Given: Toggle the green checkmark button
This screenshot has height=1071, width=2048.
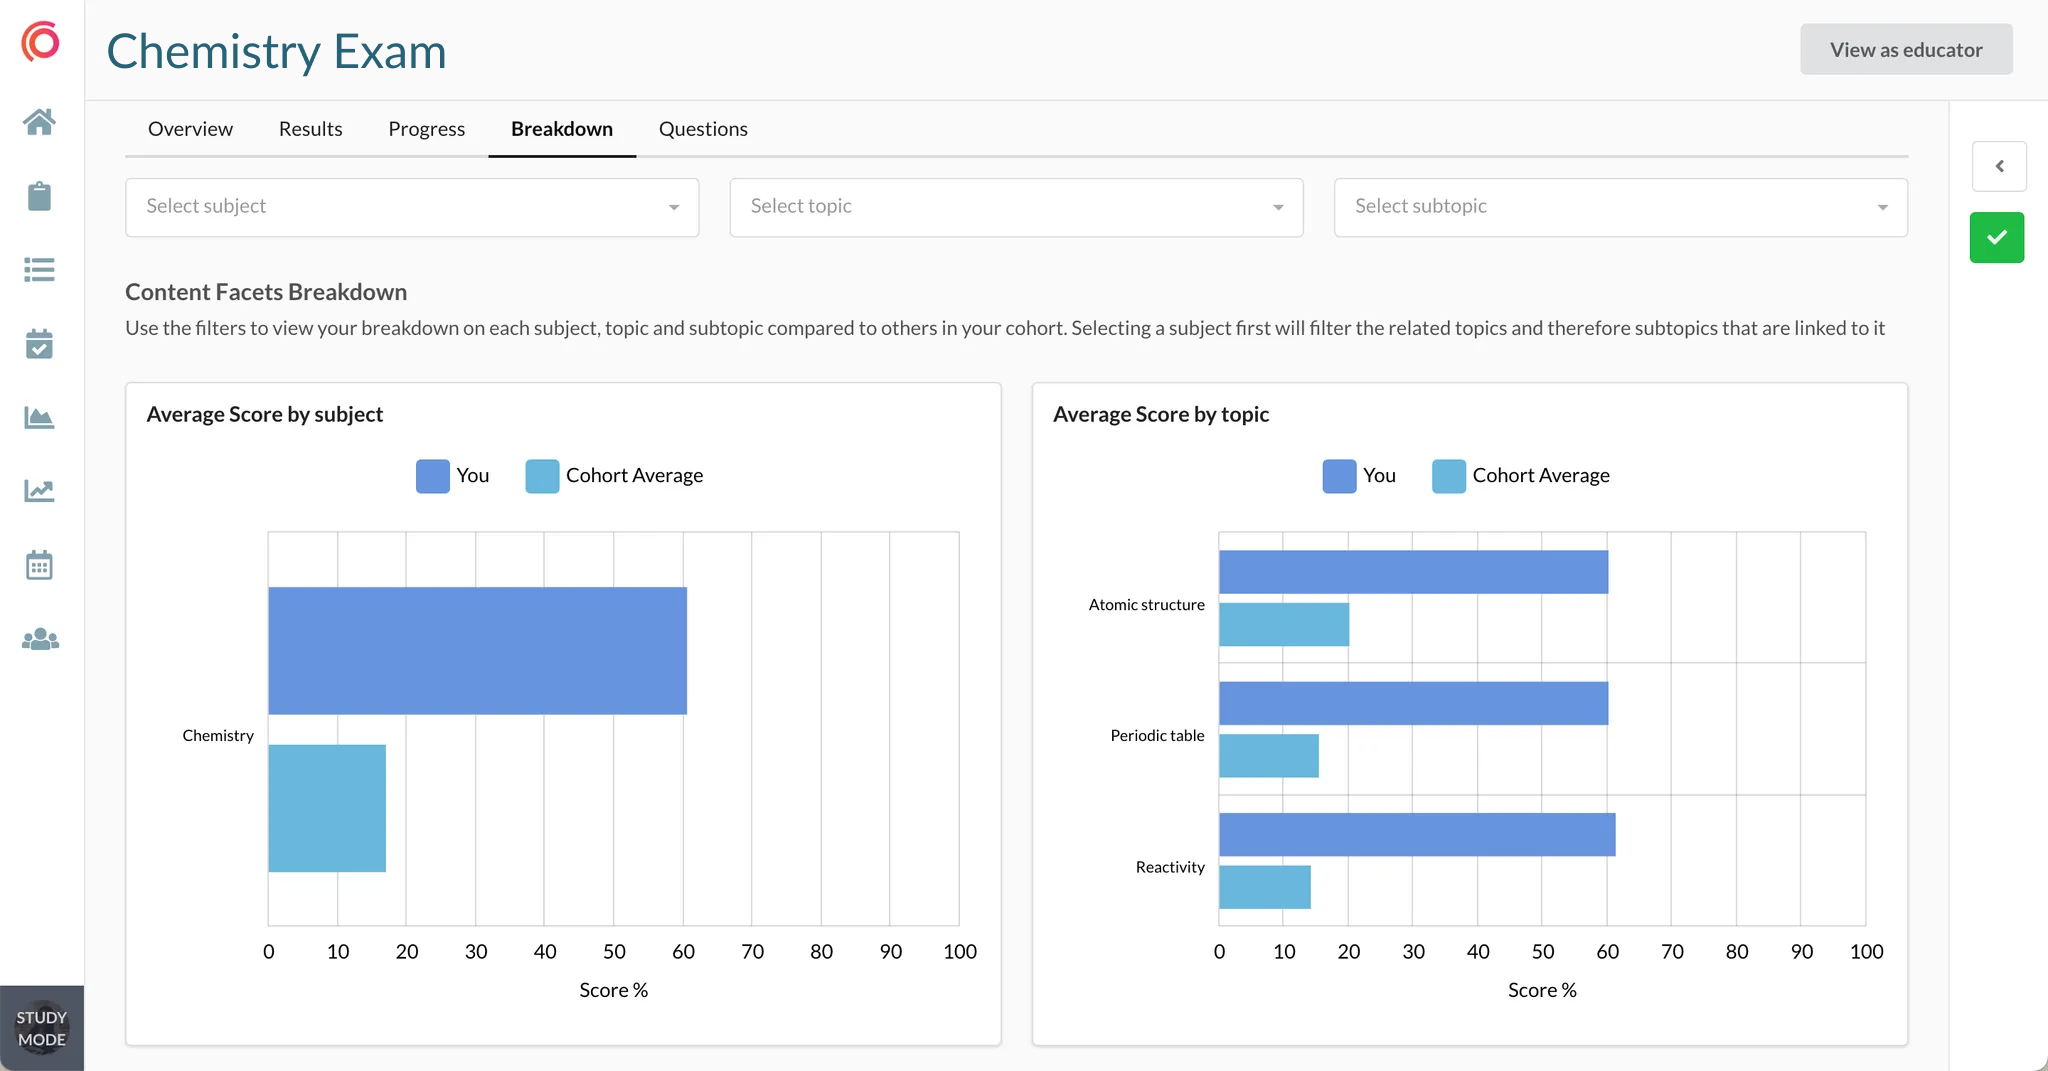Looking at the screenshot, I should [1996, 237].
